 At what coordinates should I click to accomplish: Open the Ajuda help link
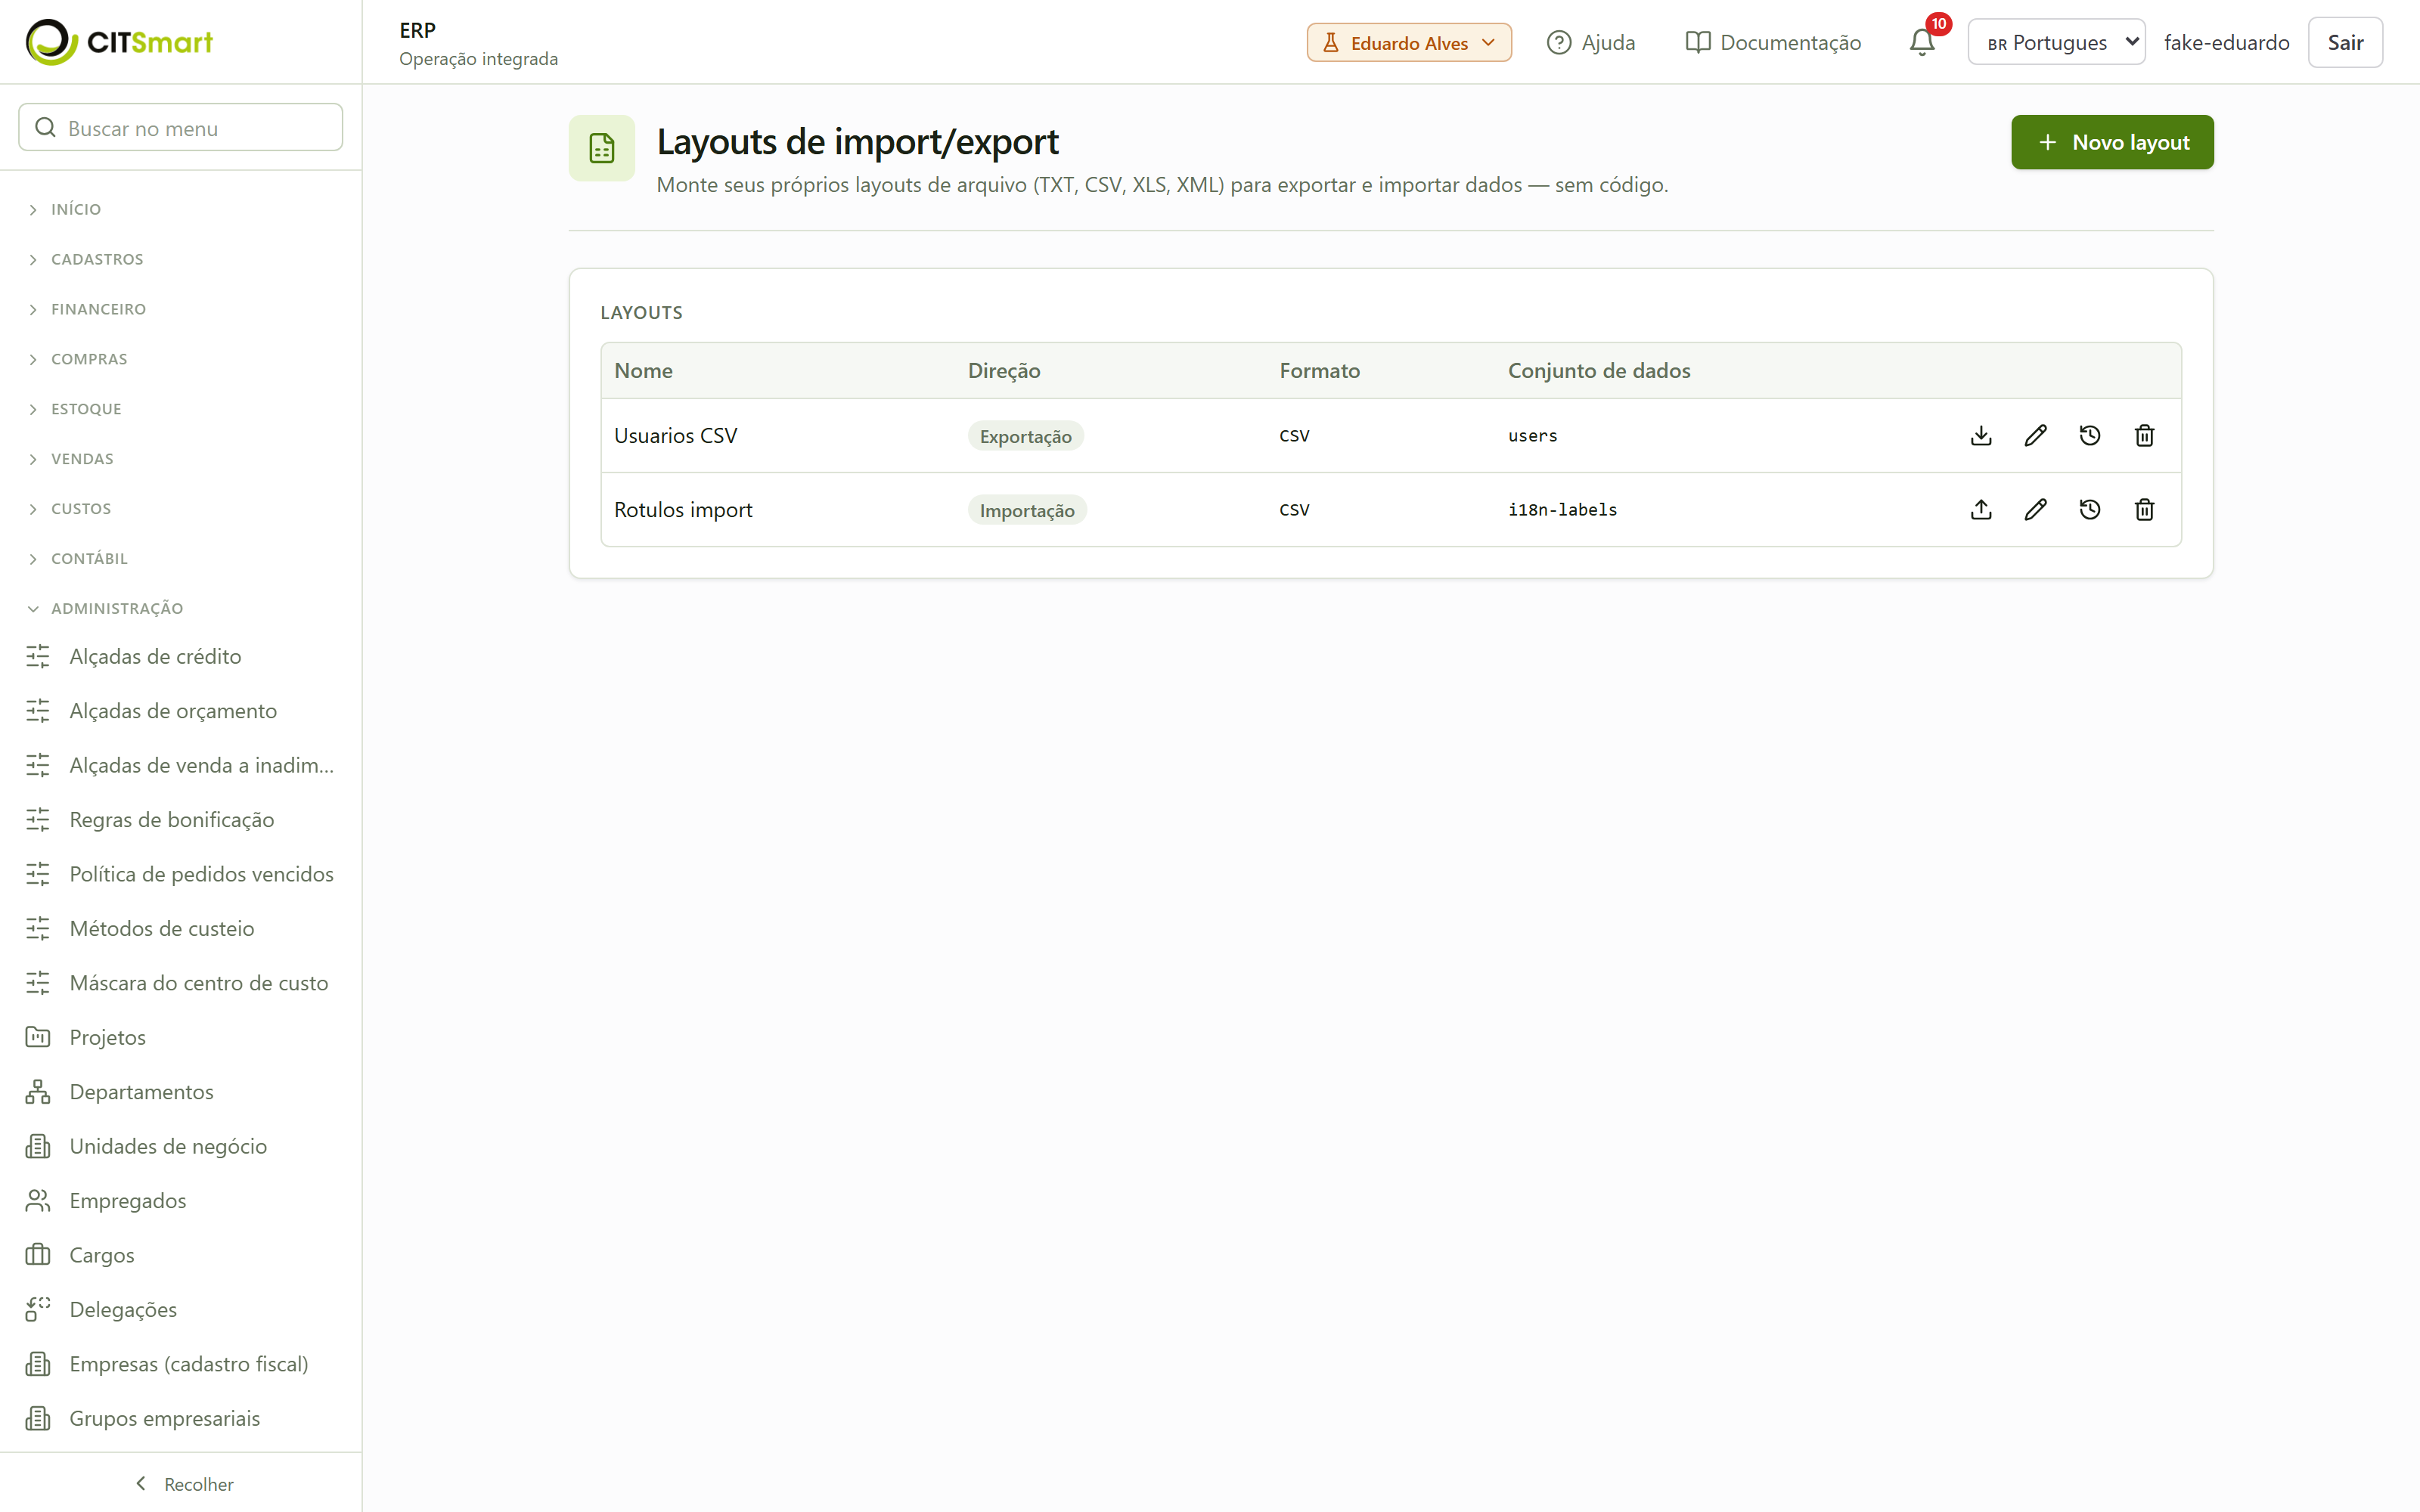point(1591,42)
